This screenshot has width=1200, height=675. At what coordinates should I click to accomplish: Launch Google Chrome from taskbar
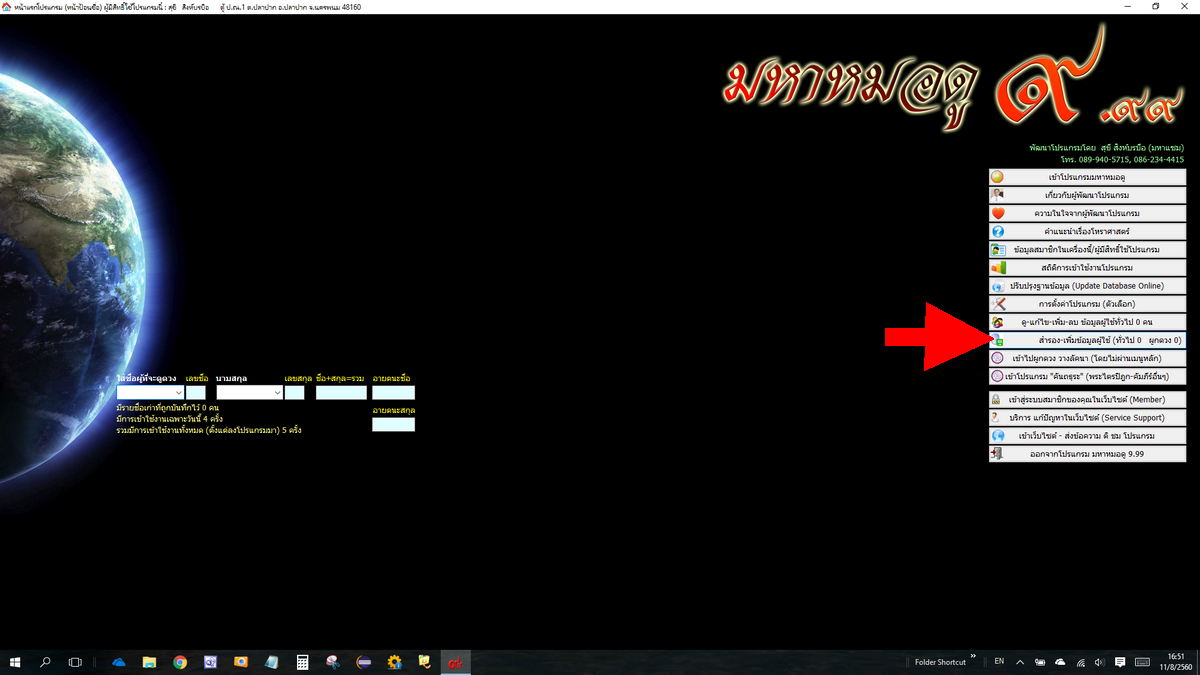180,662
